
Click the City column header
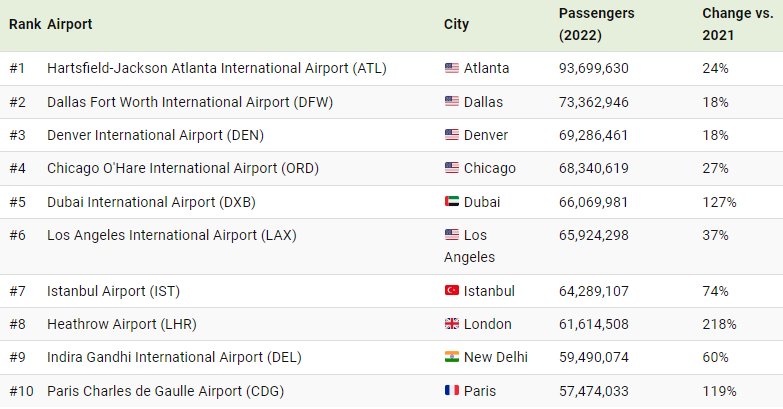point(456,23)
